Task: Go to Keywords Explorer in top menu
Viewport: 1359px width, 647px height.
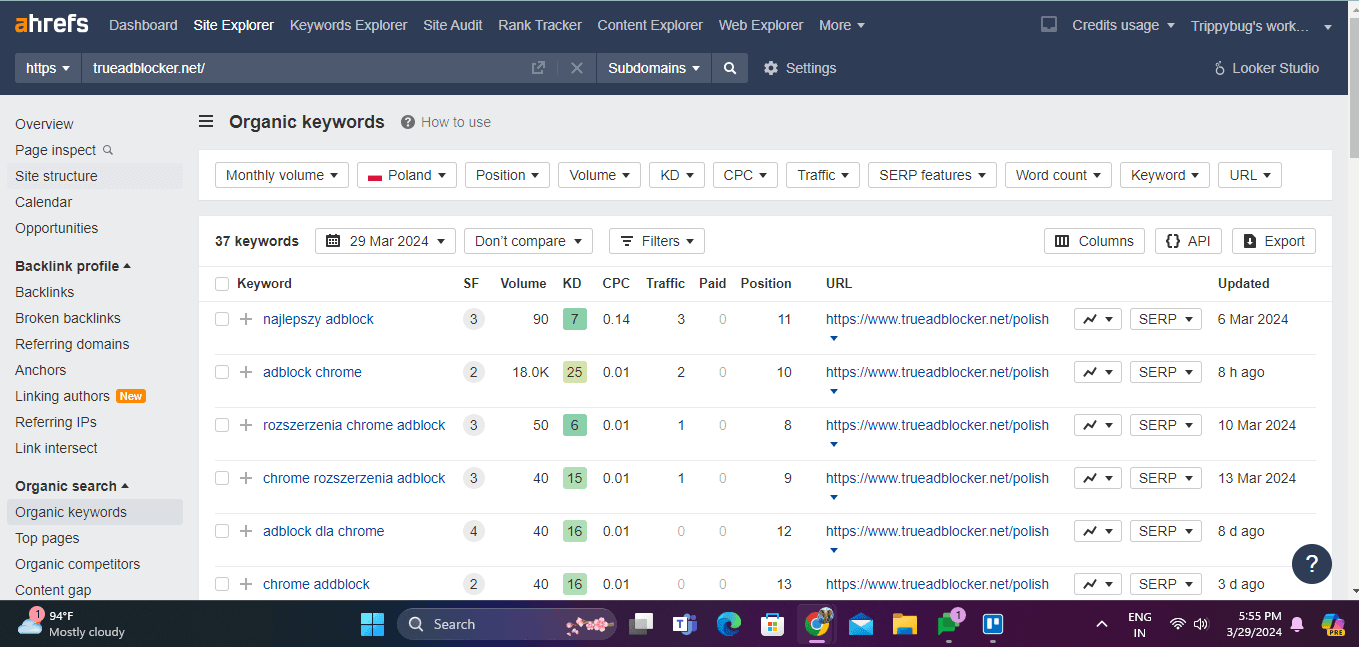Action: click(348, 25)
